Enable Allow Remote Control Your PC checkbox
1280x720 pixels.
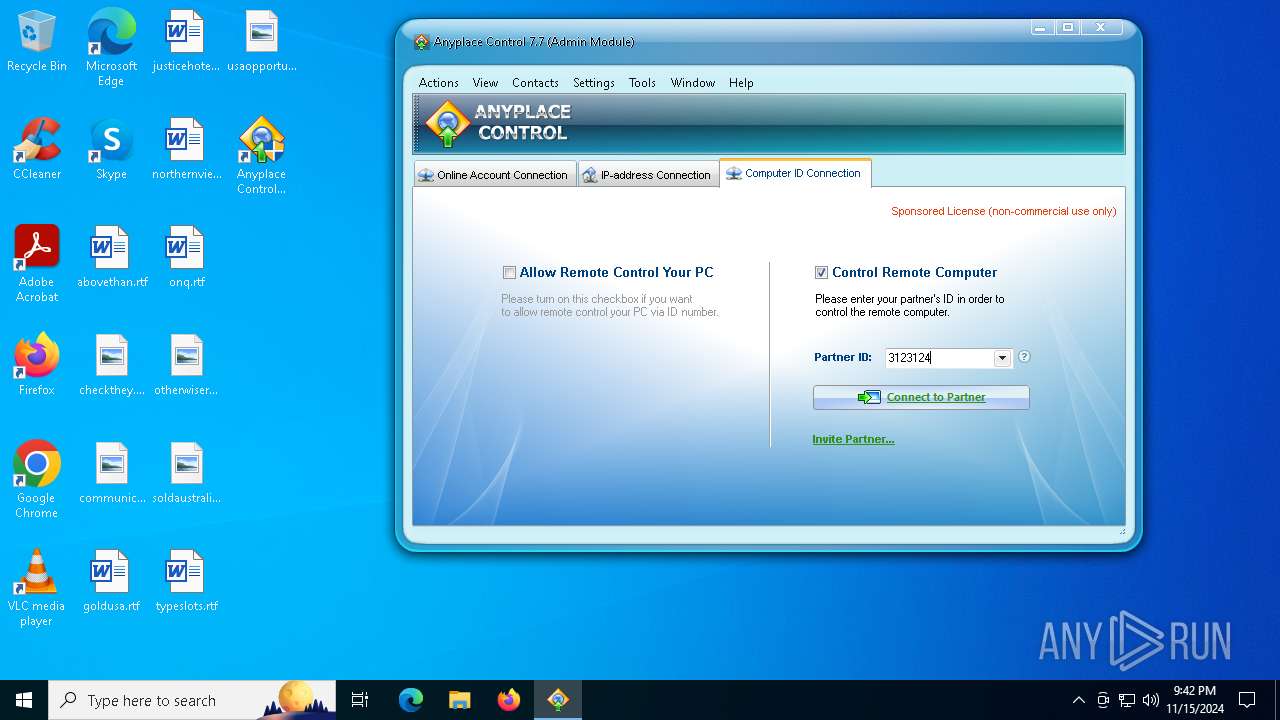tap(509, 272)
